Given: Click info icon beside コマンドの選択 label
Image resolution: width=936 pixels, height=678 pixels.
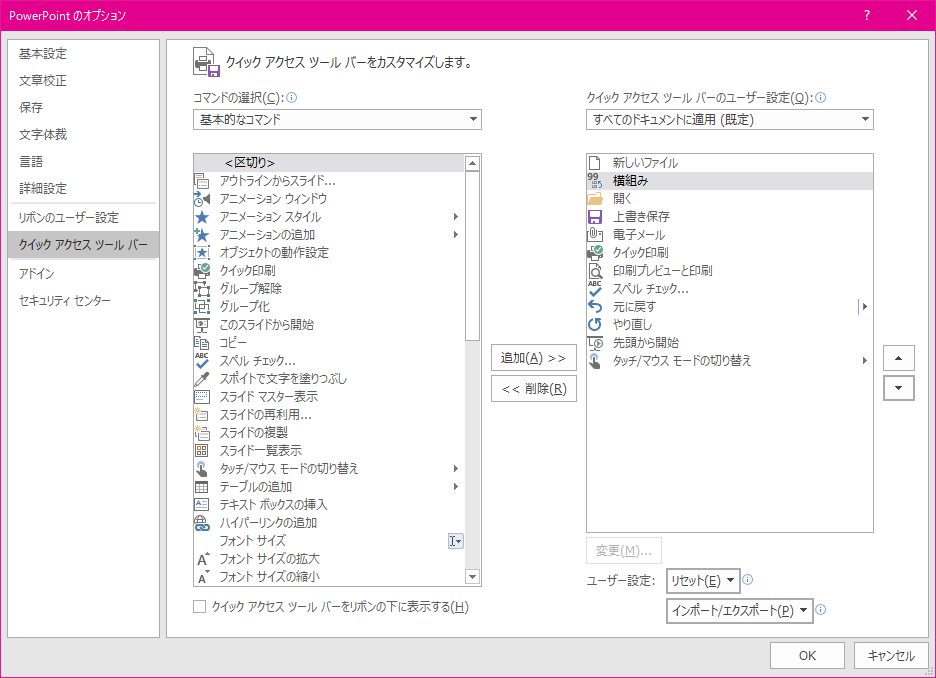Looking at the screenshot, I should (292, 98).
